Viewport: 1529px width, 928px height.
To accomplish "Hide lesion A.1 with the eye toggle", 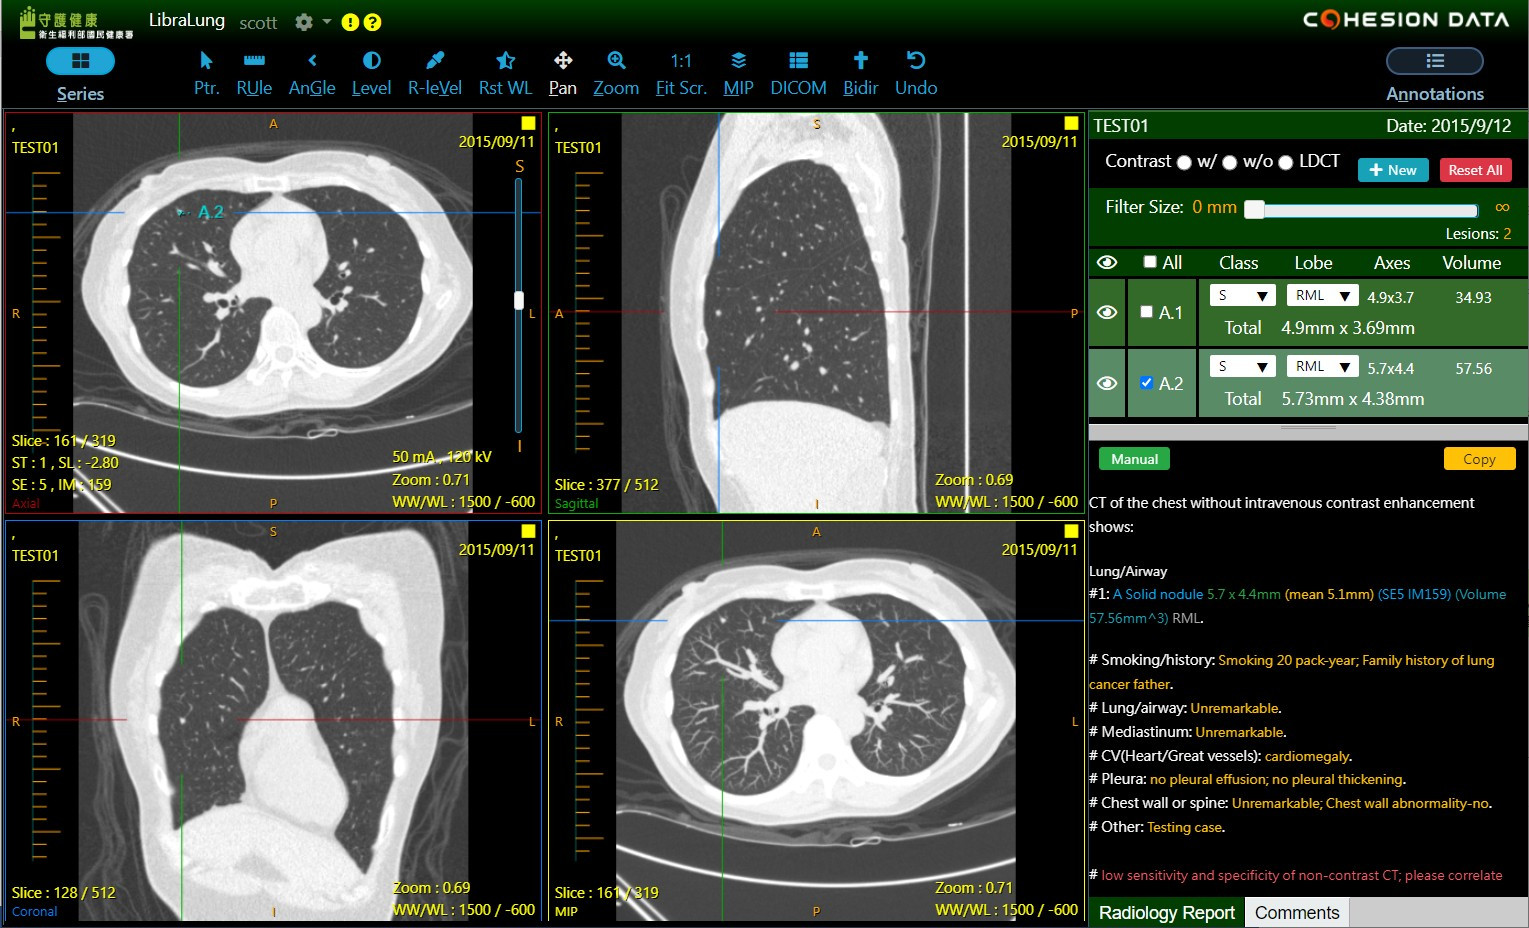I will [1106, 312].
